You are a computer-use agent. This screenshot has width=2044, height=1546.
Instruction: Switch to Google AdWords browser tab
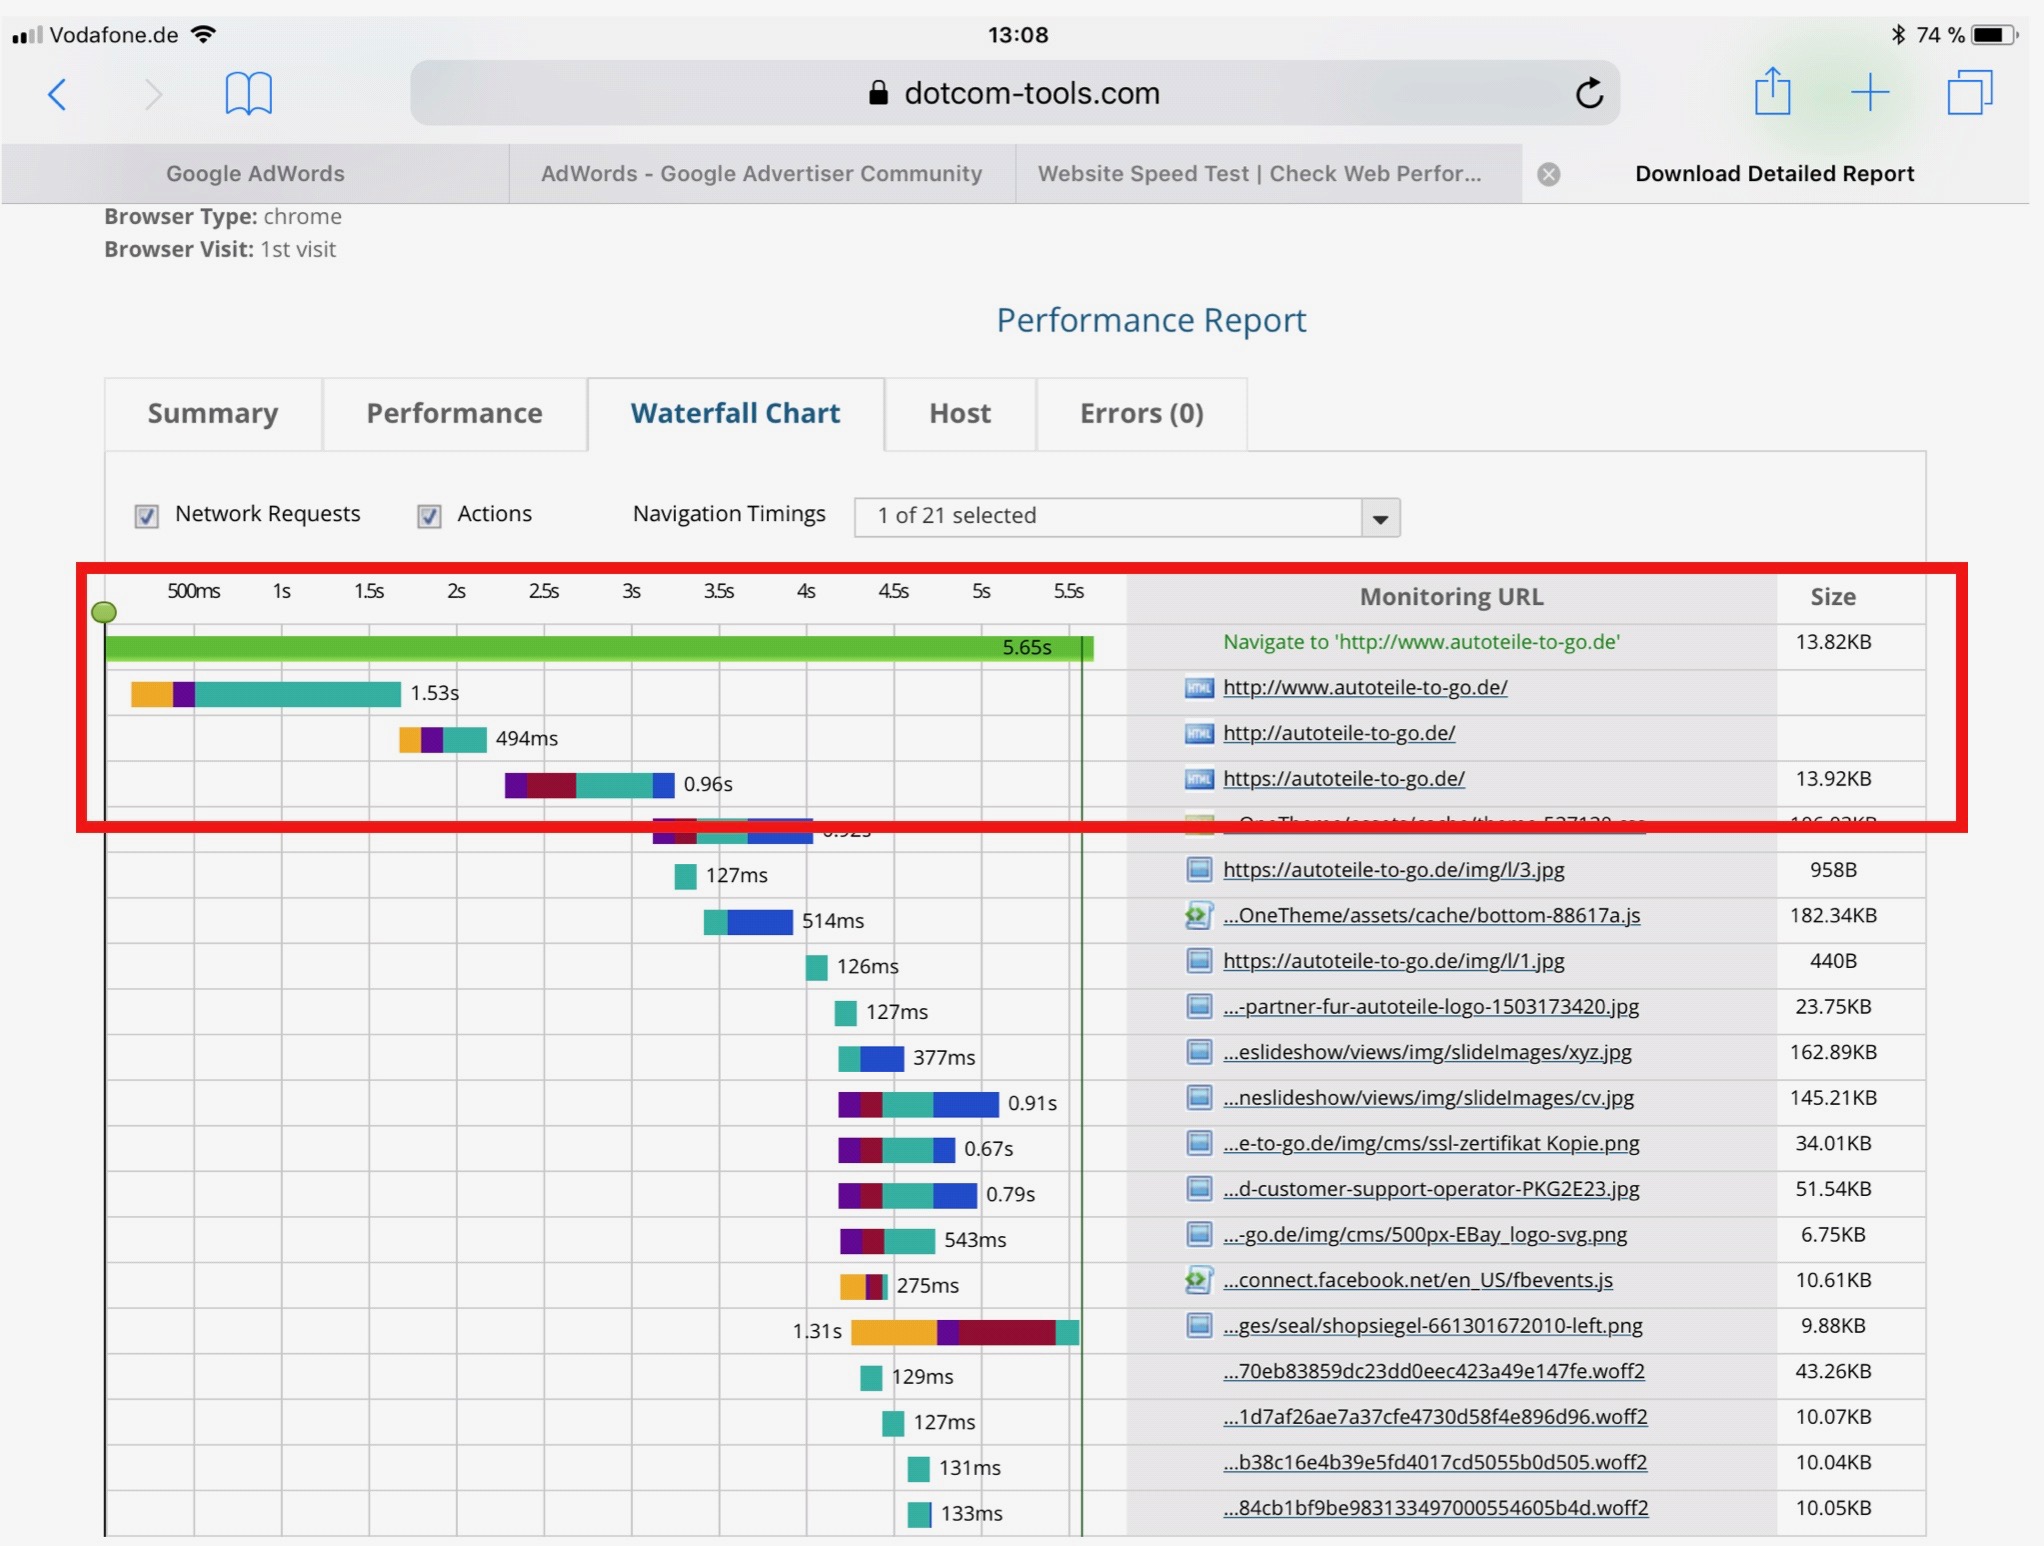[x=255, y=174]
